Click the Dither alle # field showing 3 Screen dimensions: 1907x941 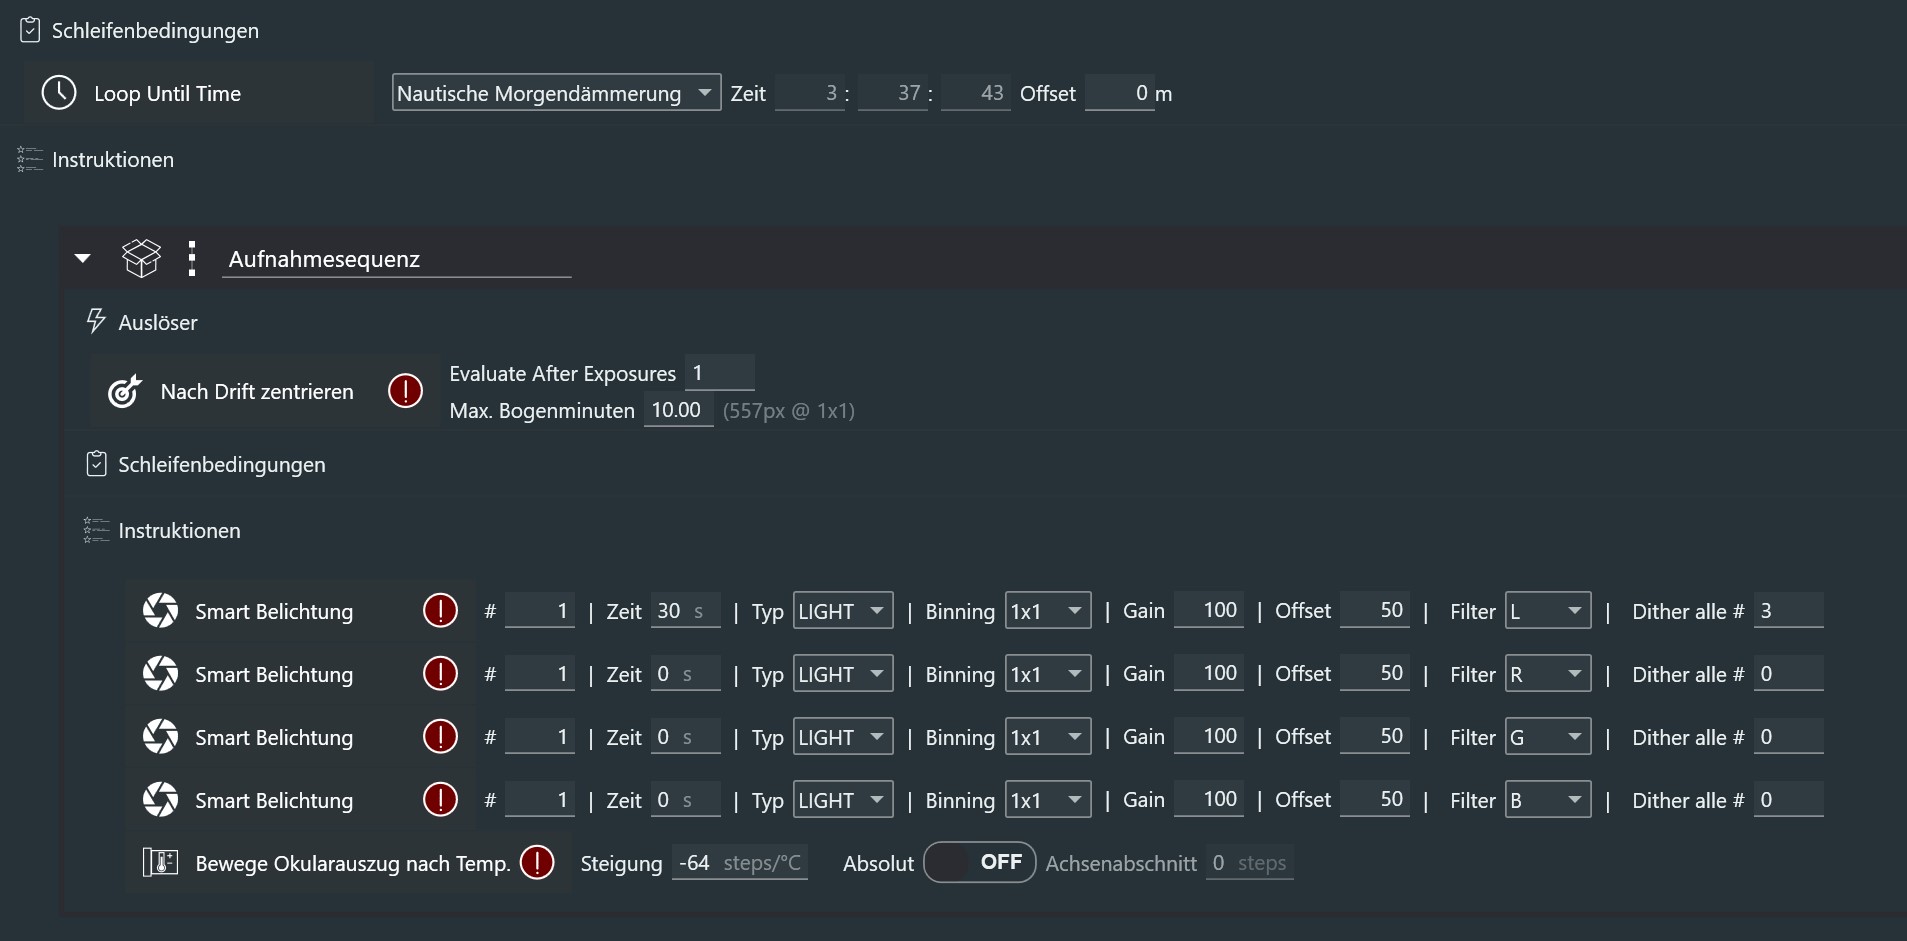[1788, 610]
